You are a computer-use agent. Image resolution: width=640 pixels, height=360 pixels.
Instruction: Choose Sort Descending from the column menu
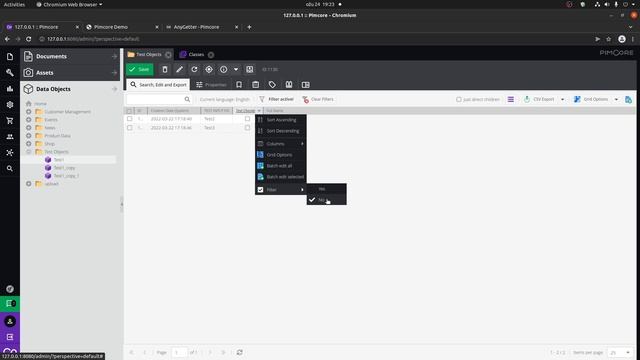pyautogui.click(x=281, y=131)
